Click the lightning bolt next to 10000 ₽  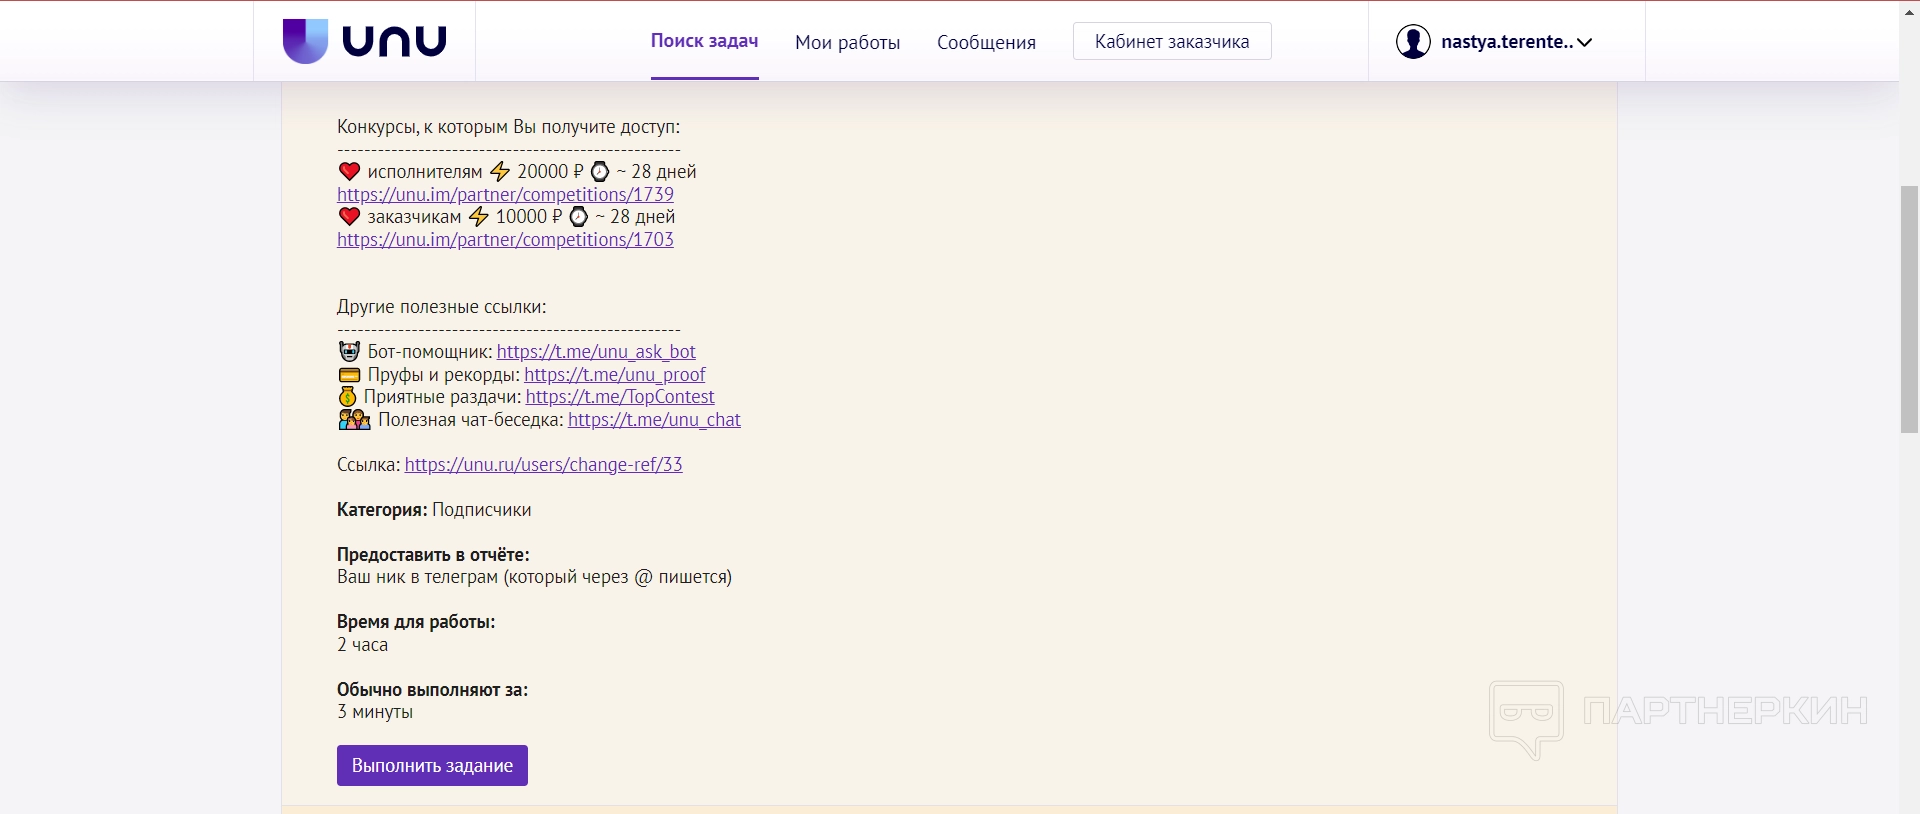(x=479, y=216)
